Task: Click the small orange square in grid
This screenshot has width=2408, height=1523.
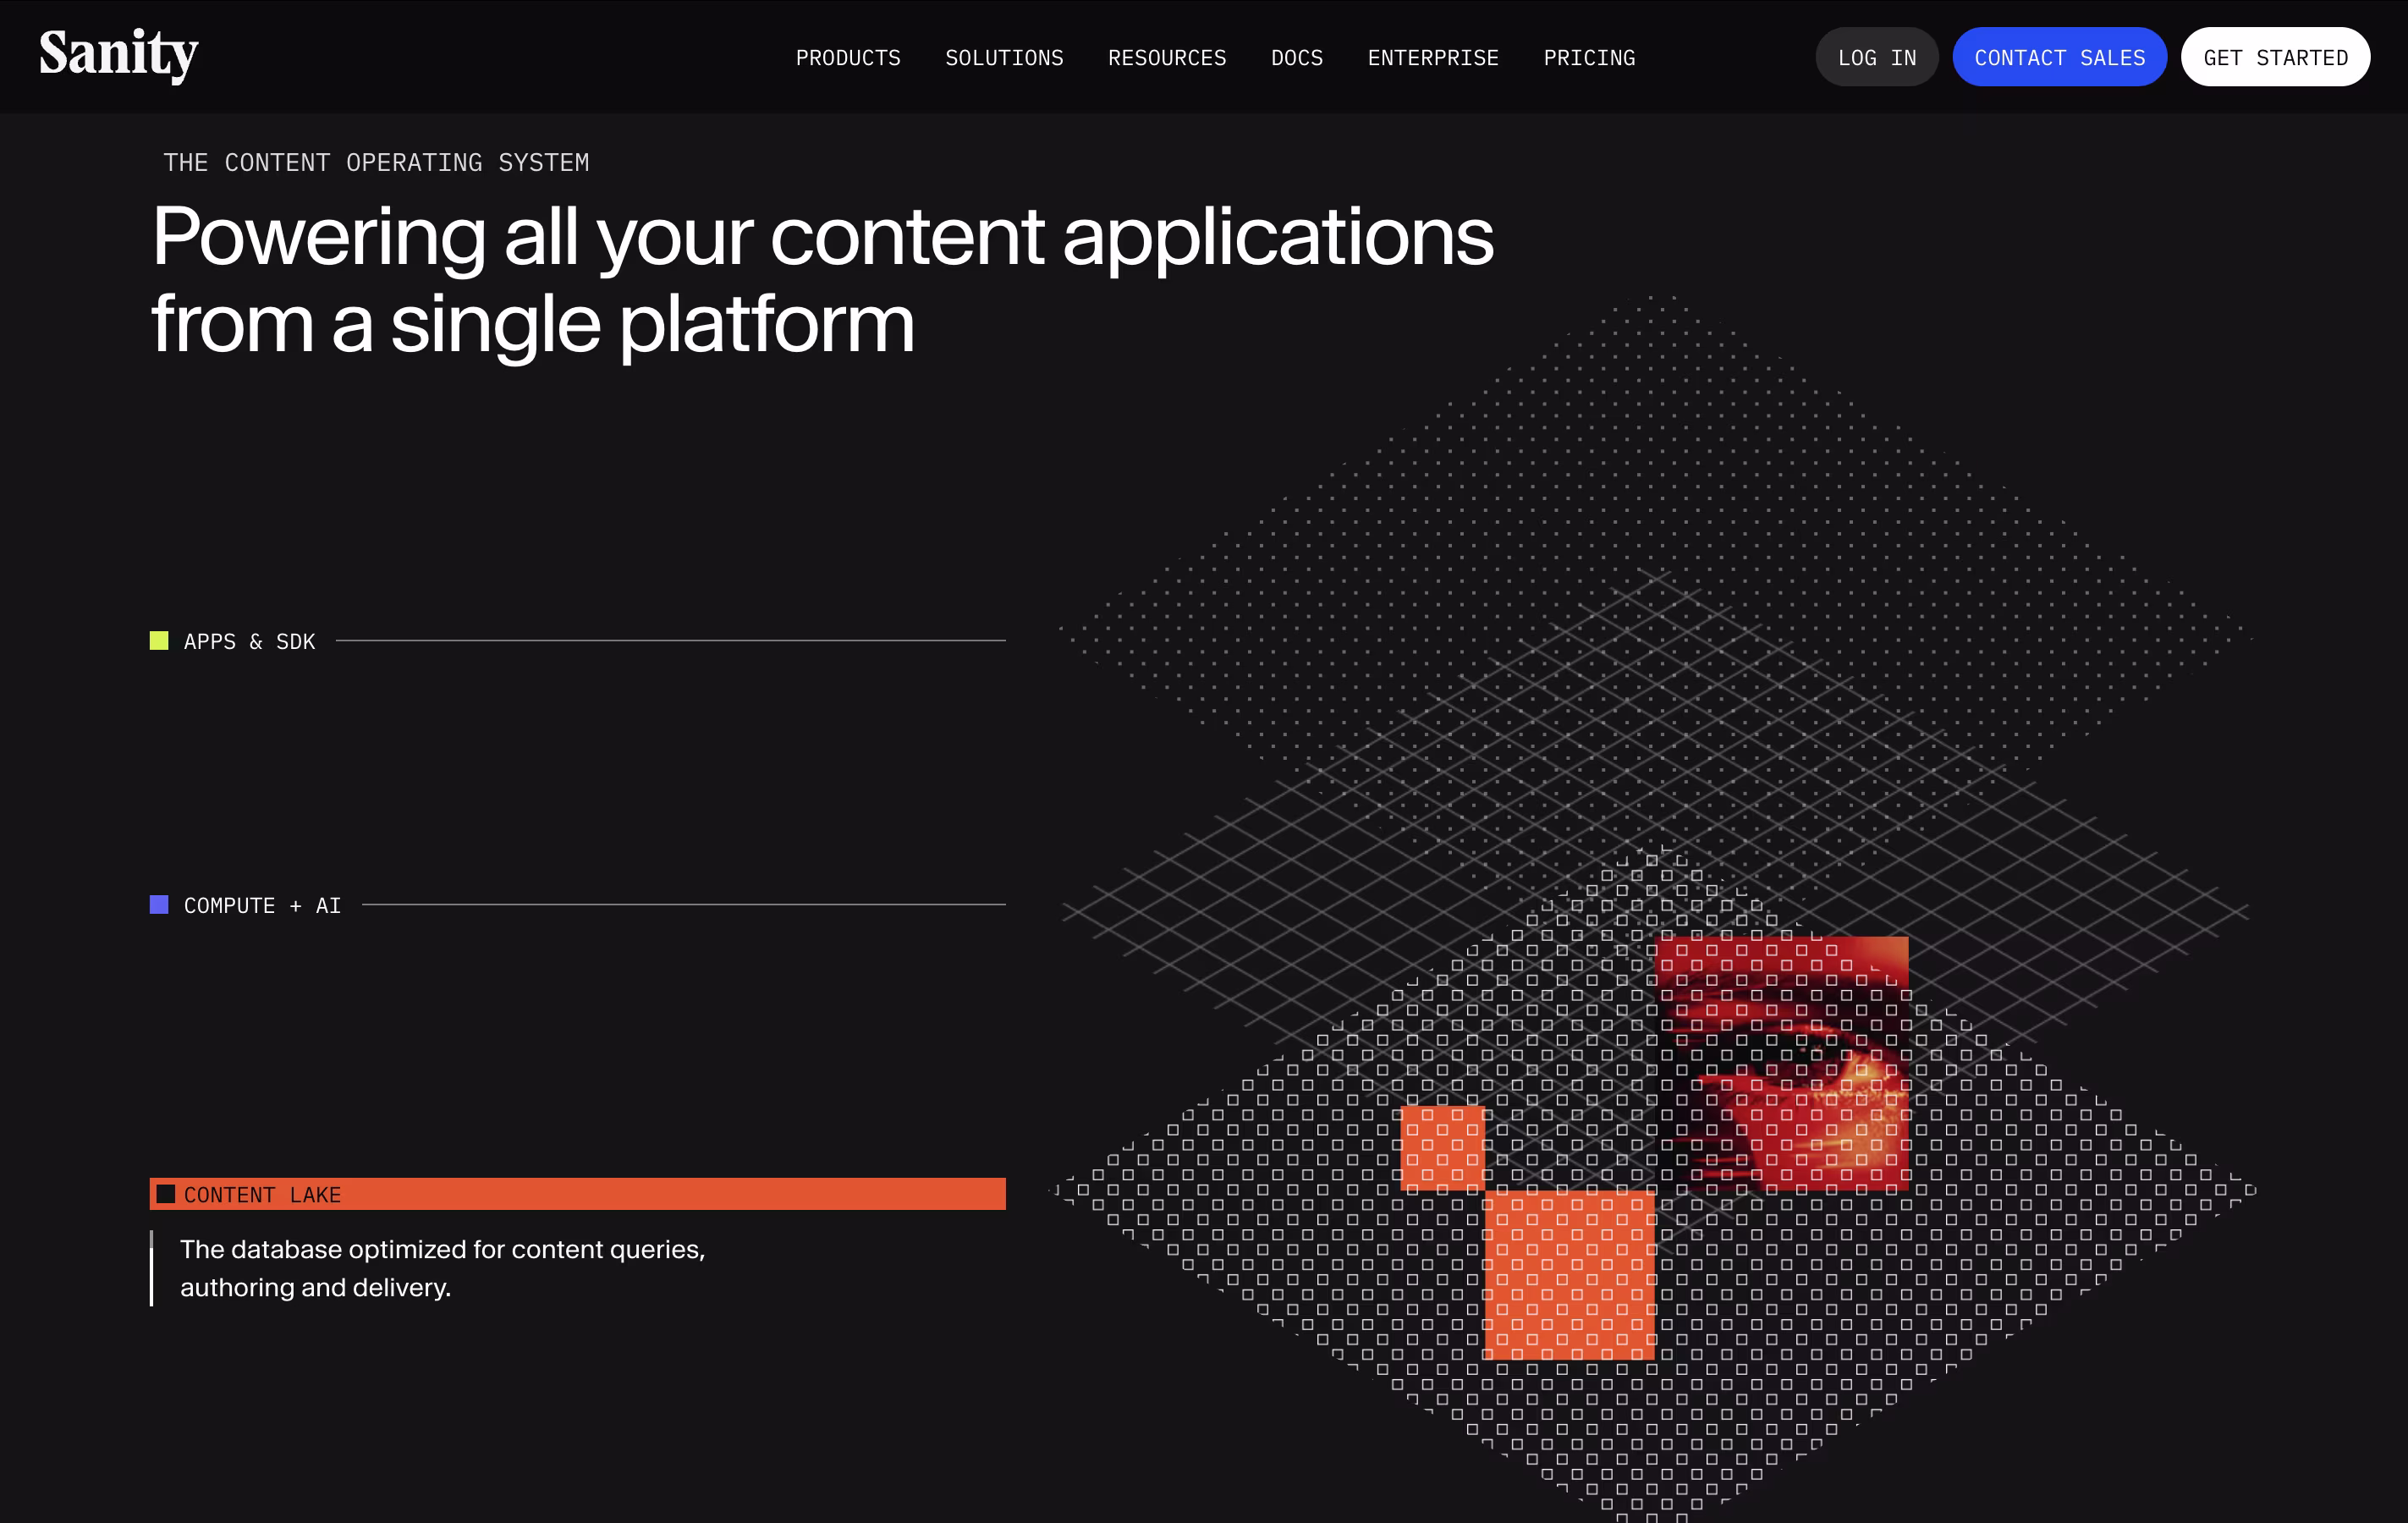Action: pos(1441,1147)
